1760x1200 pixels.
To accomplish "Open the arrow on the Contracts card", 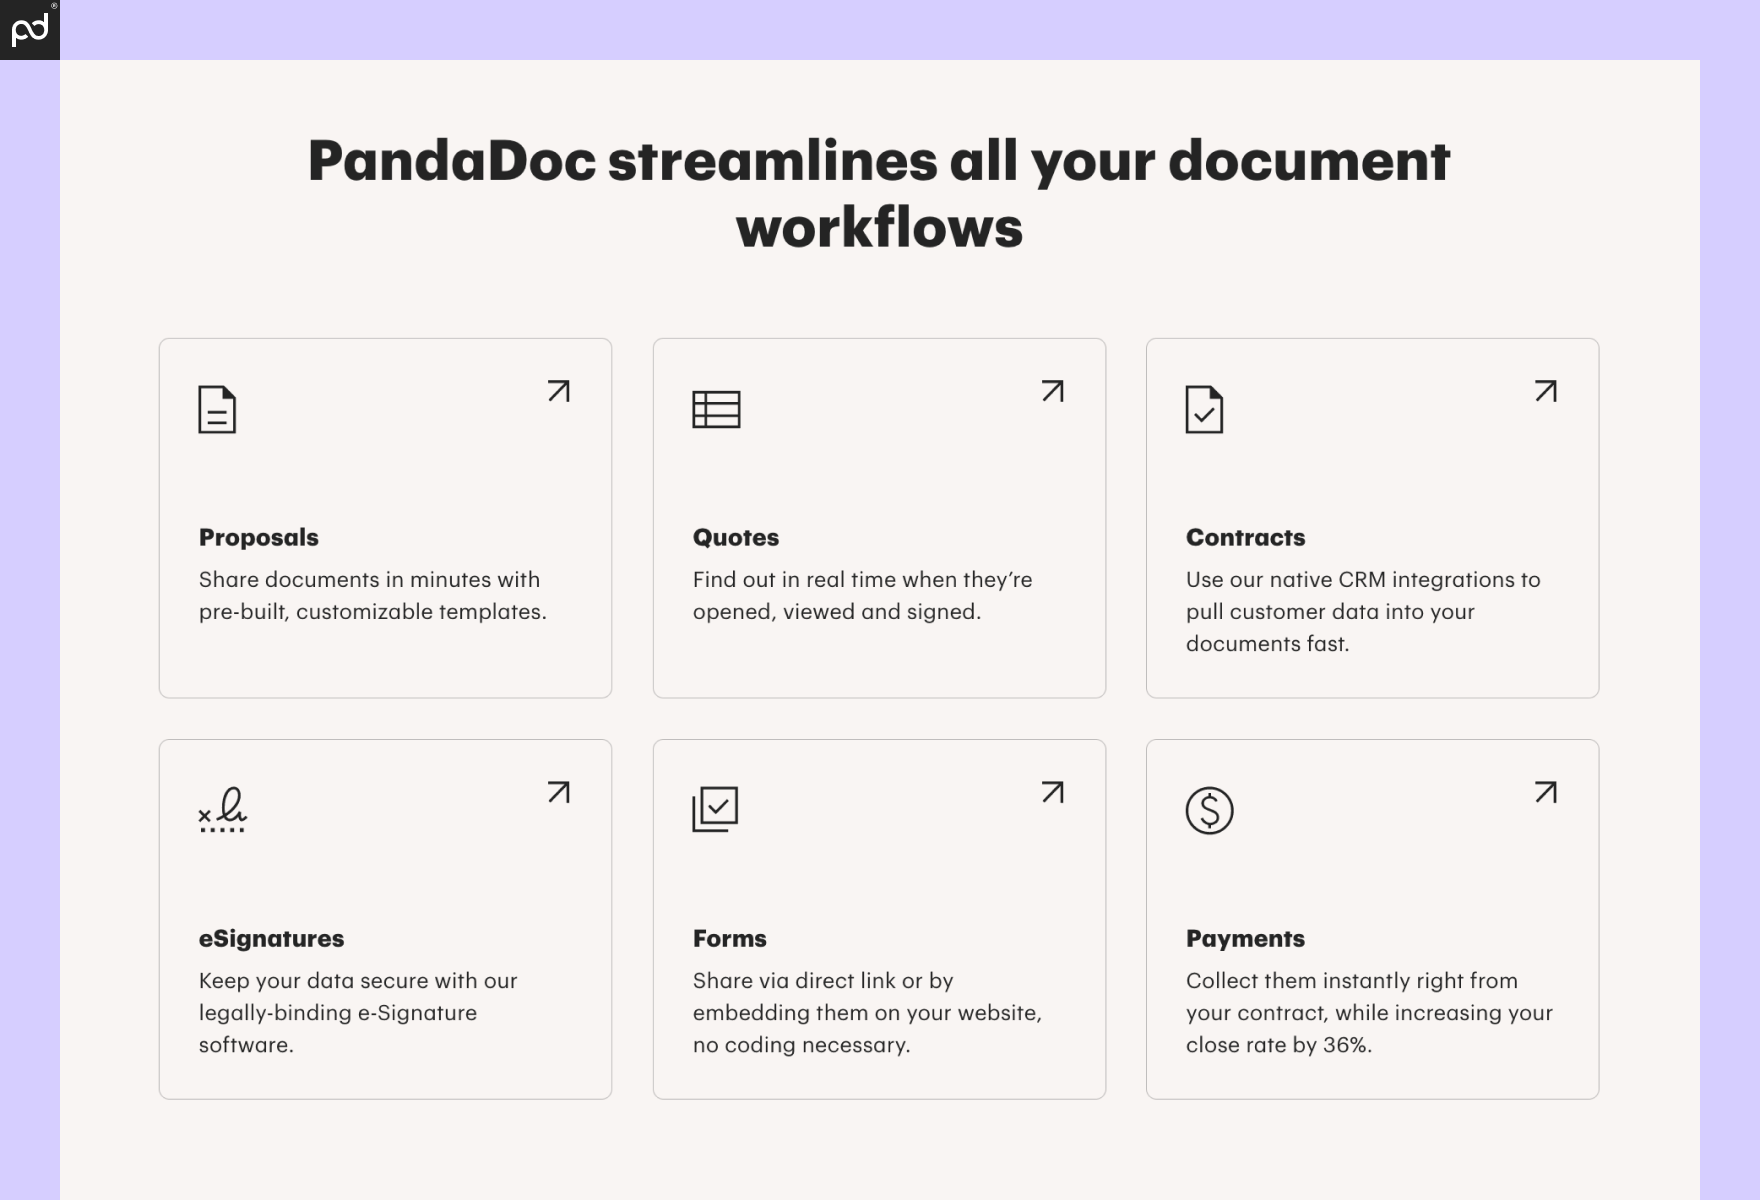I will 1546,391.
